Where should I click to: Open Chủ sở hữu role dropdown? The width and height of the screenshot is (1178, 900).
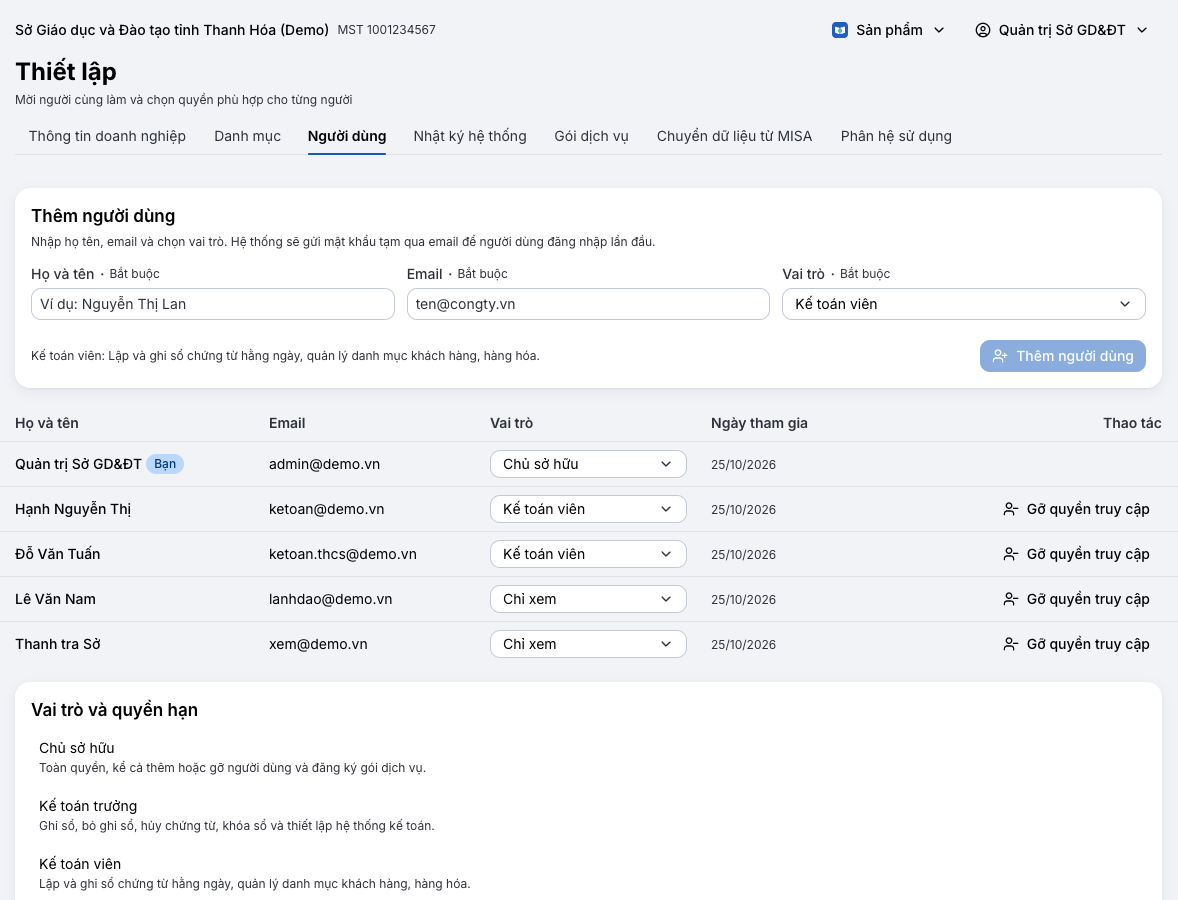point(588,464)
